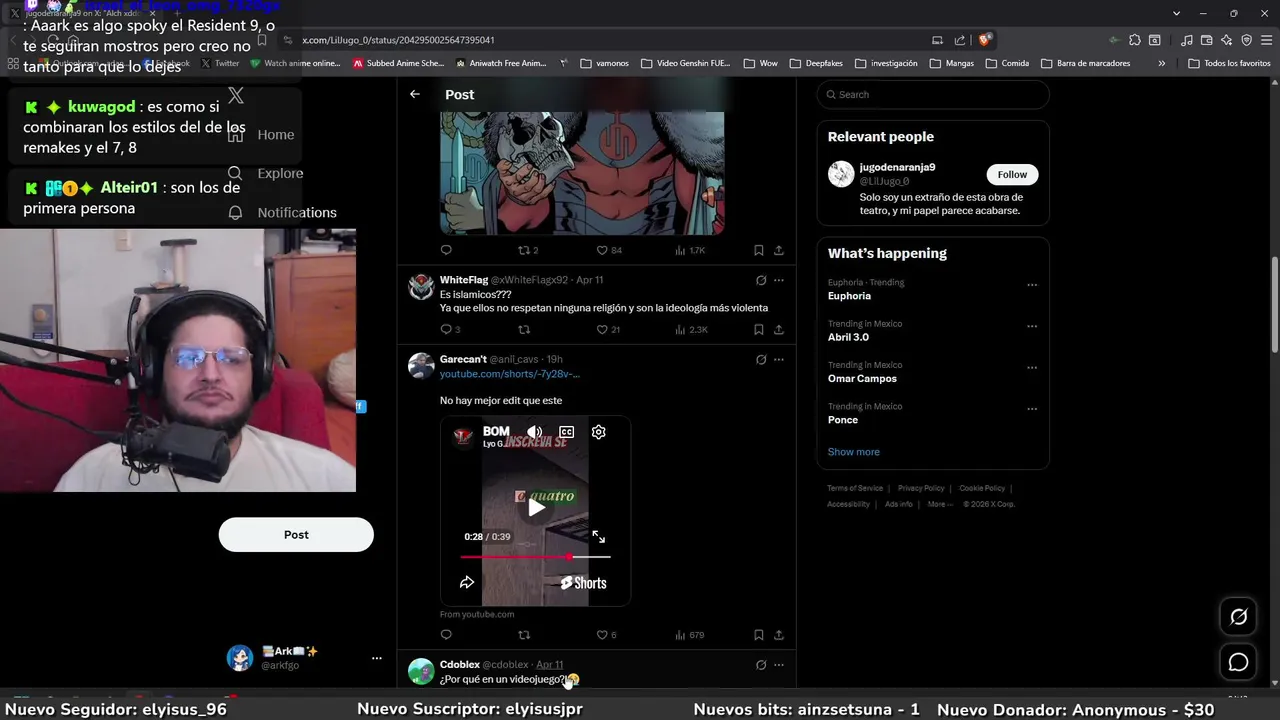Seek the embedded video progress bar
This screenshot has height=720, width=1280.
click(x=536, y=557)
